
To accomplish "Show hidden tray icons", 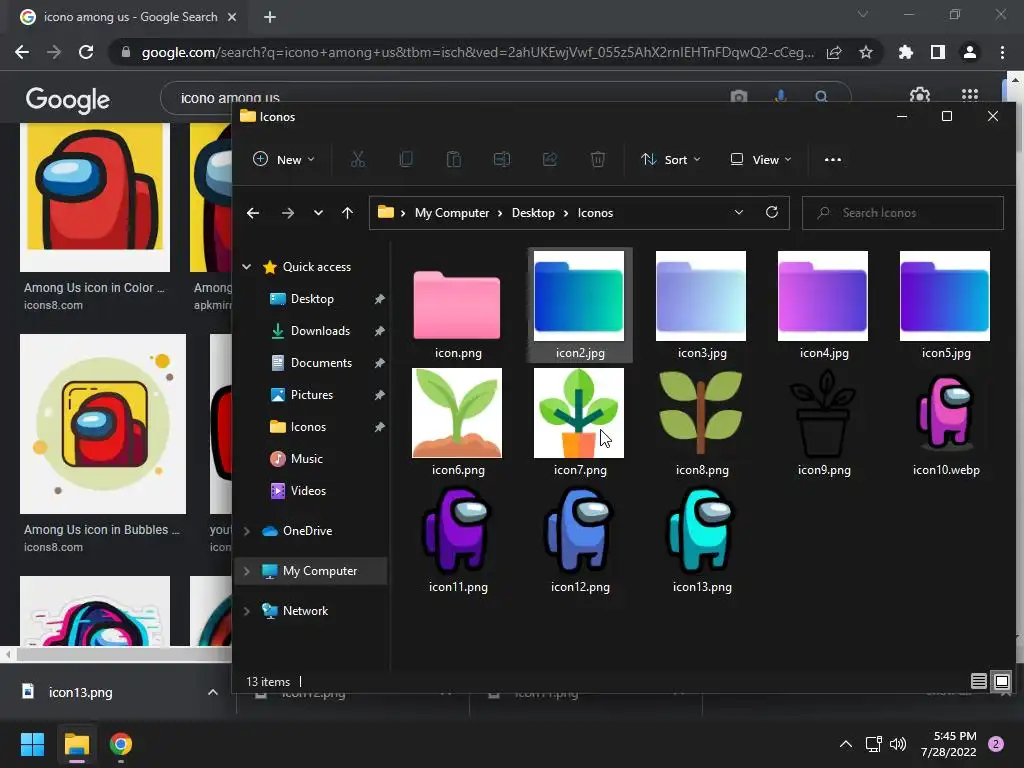I will [x=846, y=744].
